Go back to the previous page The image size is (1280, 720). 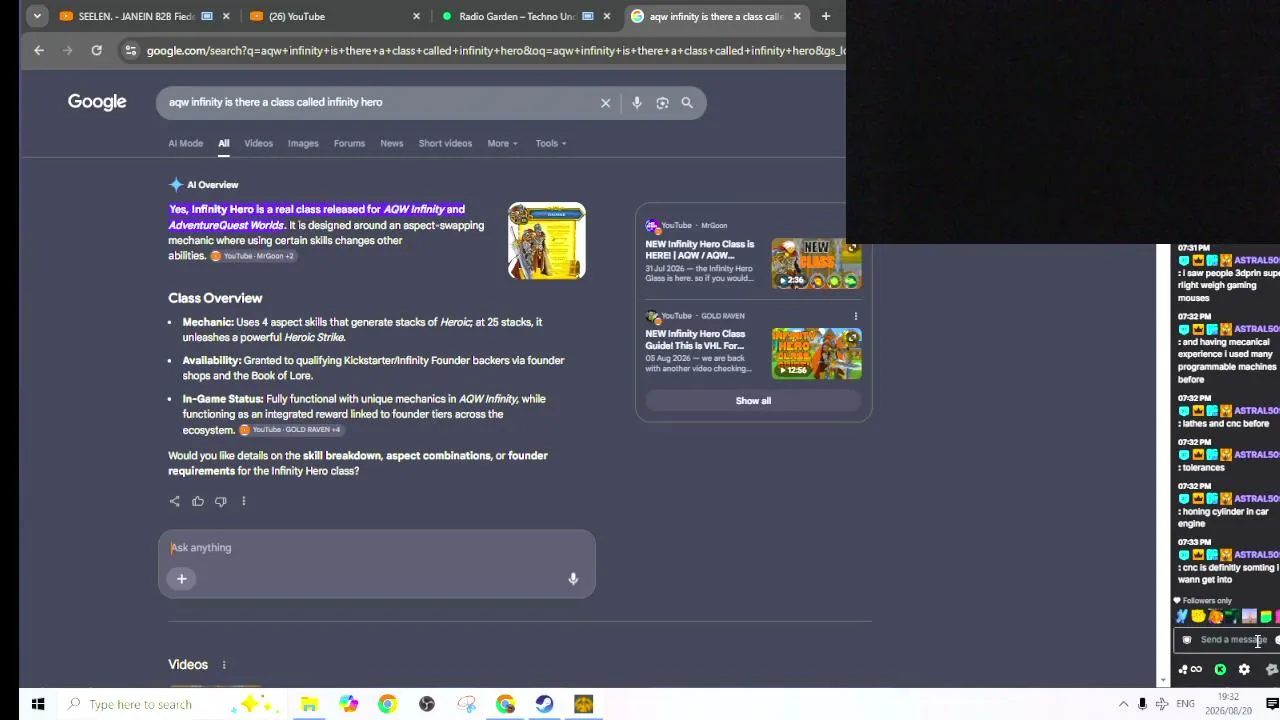[x=39, y=50]
